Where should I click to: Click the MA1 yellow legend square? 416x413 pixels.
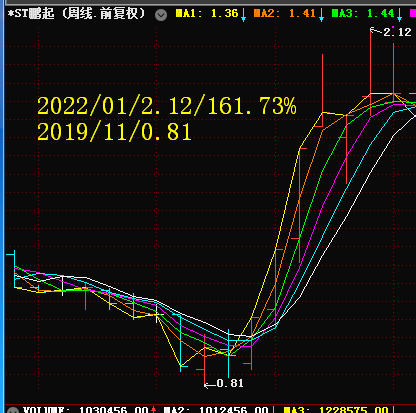[179, 13]
